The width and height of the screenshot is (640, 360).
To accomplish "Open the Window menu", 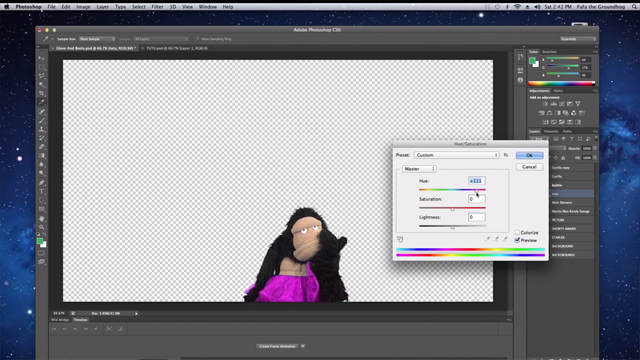I will coord(208,7).
